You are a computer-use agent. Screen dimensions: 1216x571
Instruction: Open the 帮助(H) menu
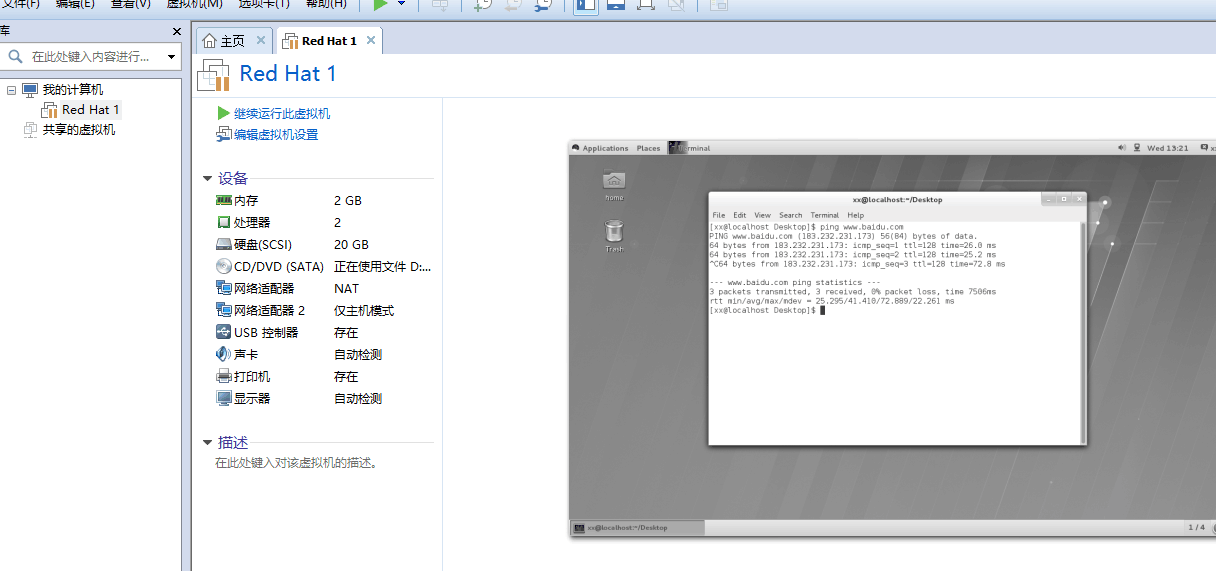point(326,4)
